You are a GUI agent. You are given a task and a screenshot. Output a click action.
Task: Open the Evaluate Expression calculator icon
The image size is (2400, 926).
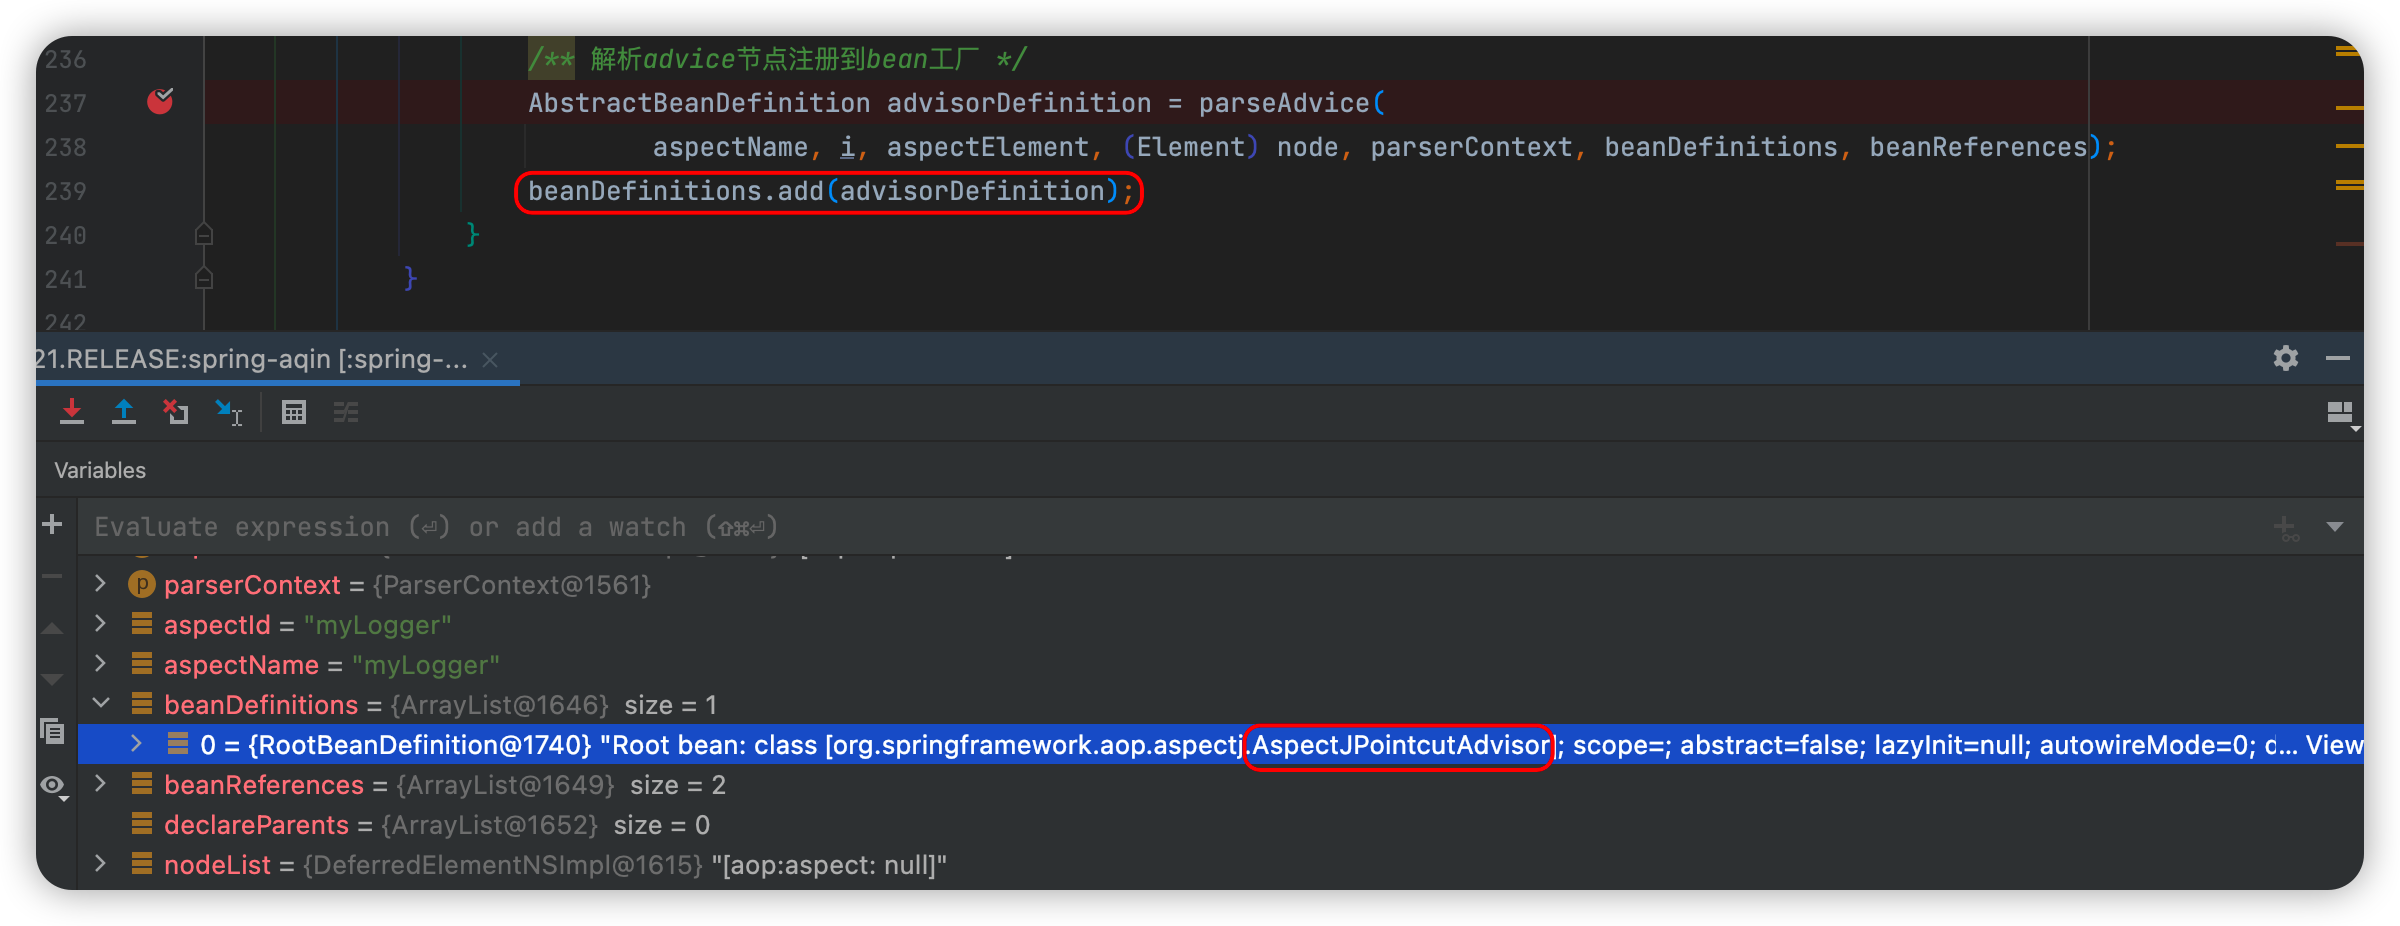pos(294,412)
